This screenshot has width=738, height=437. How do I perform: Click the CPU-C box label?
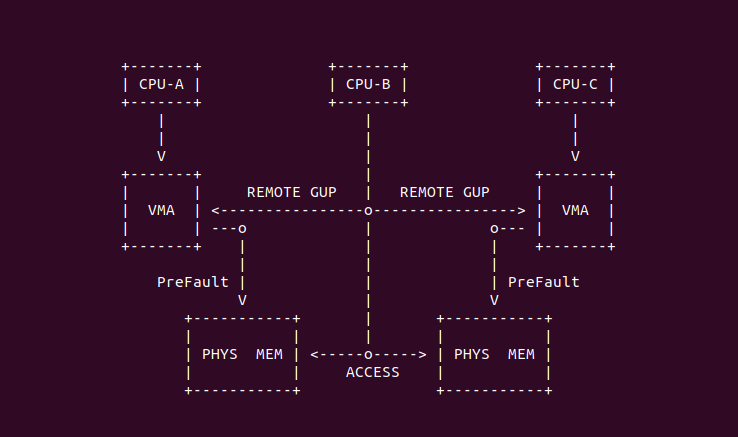575,84
